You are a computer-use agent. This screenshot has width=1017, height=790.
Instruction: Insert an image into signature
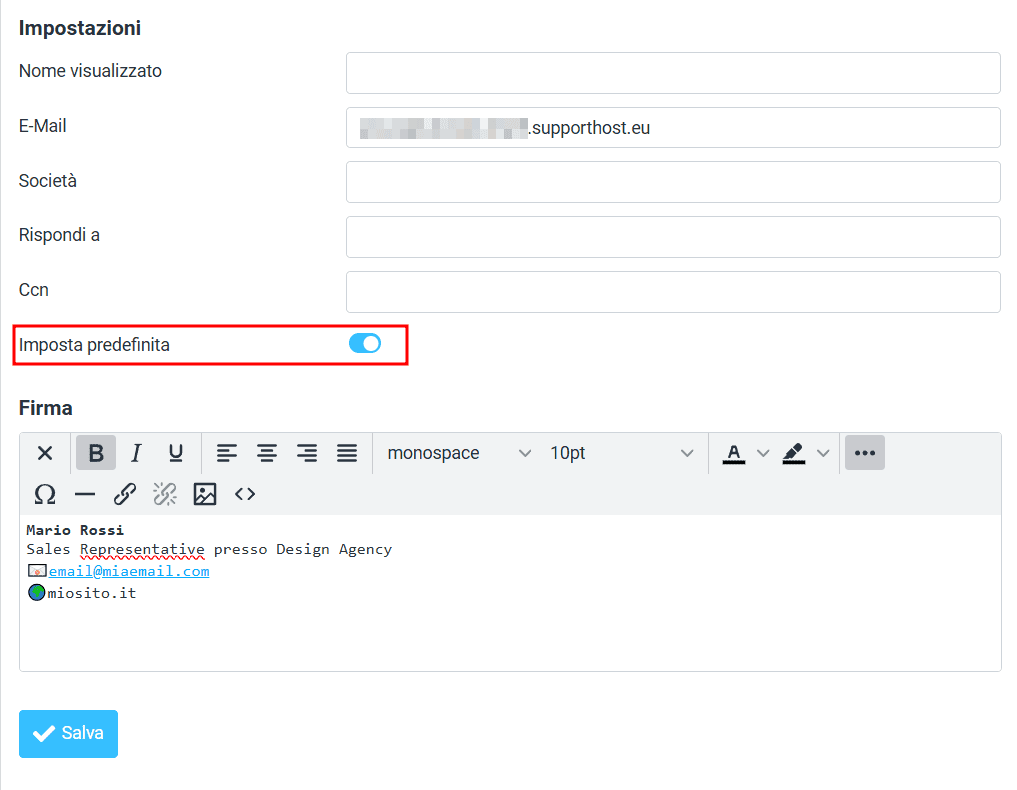pyautogui.click(x=205, y=494)
